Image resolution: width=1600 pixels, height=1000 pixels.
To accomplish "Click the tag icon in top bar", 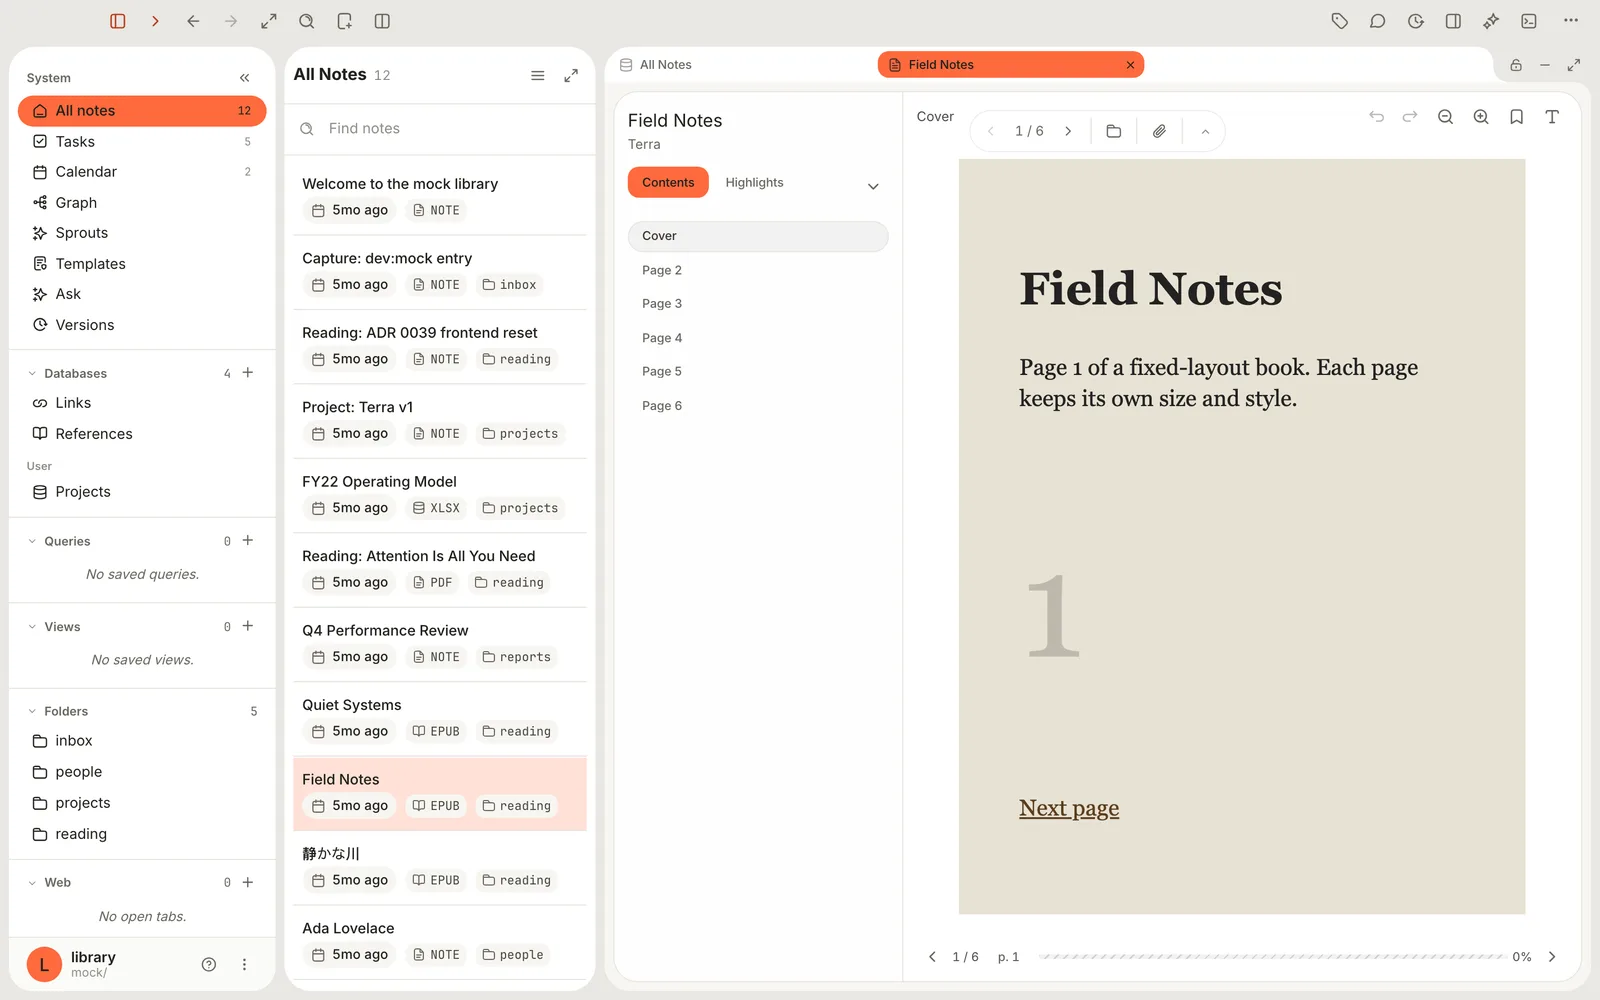I will pyautogui.click(x=1340, y=21).
